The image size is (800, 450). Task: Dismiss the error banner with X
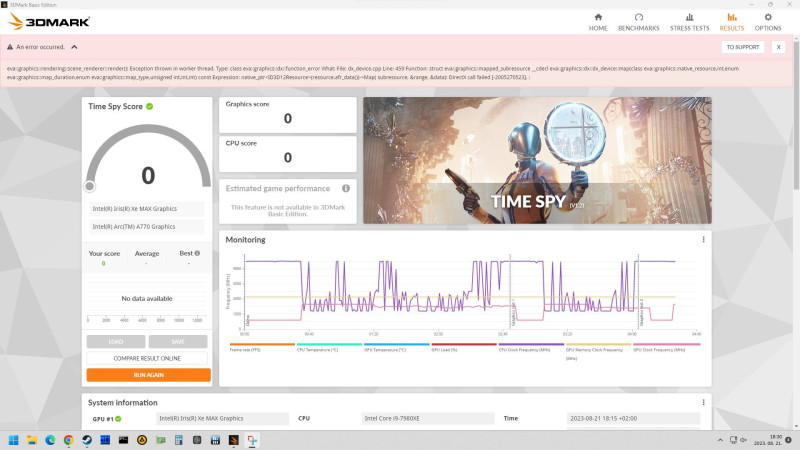779,47
